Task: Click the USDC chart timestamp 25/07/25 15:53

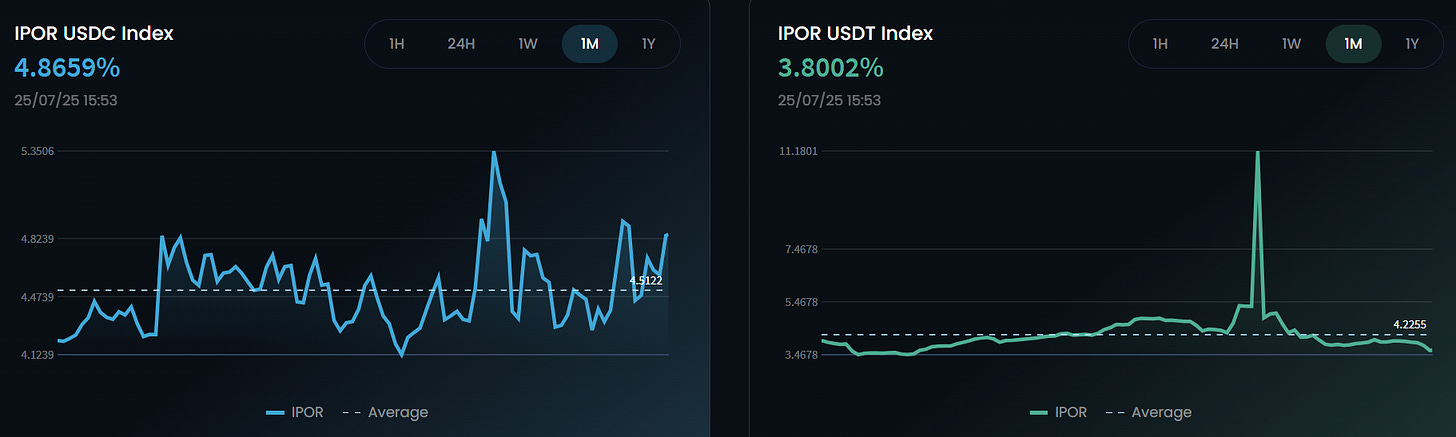Action: coord(67,100)
